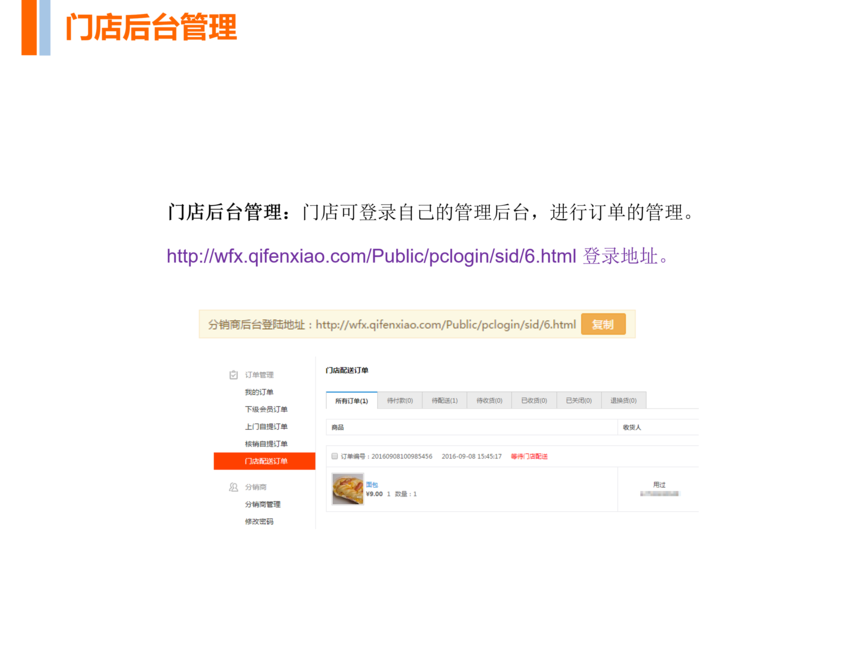The width and height of the screenshot is (860, 645).
Task: Click the 分销商 section header
Action: pos(256,487)
